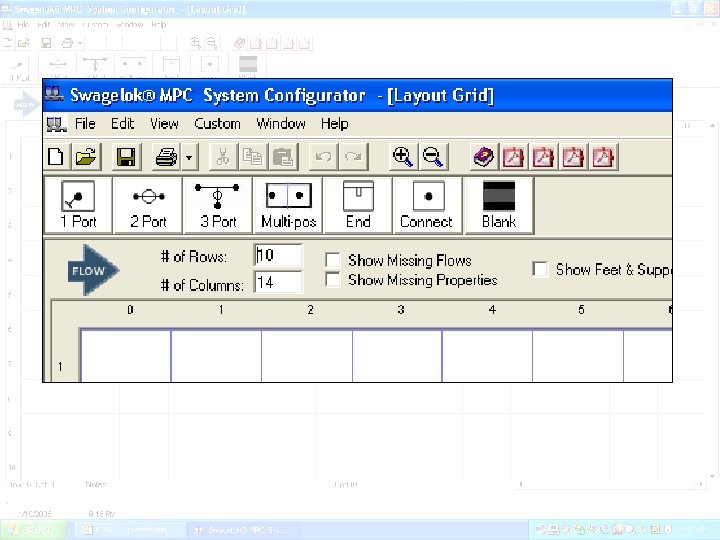Click column header 4 in layout grid

coord(492,310)
